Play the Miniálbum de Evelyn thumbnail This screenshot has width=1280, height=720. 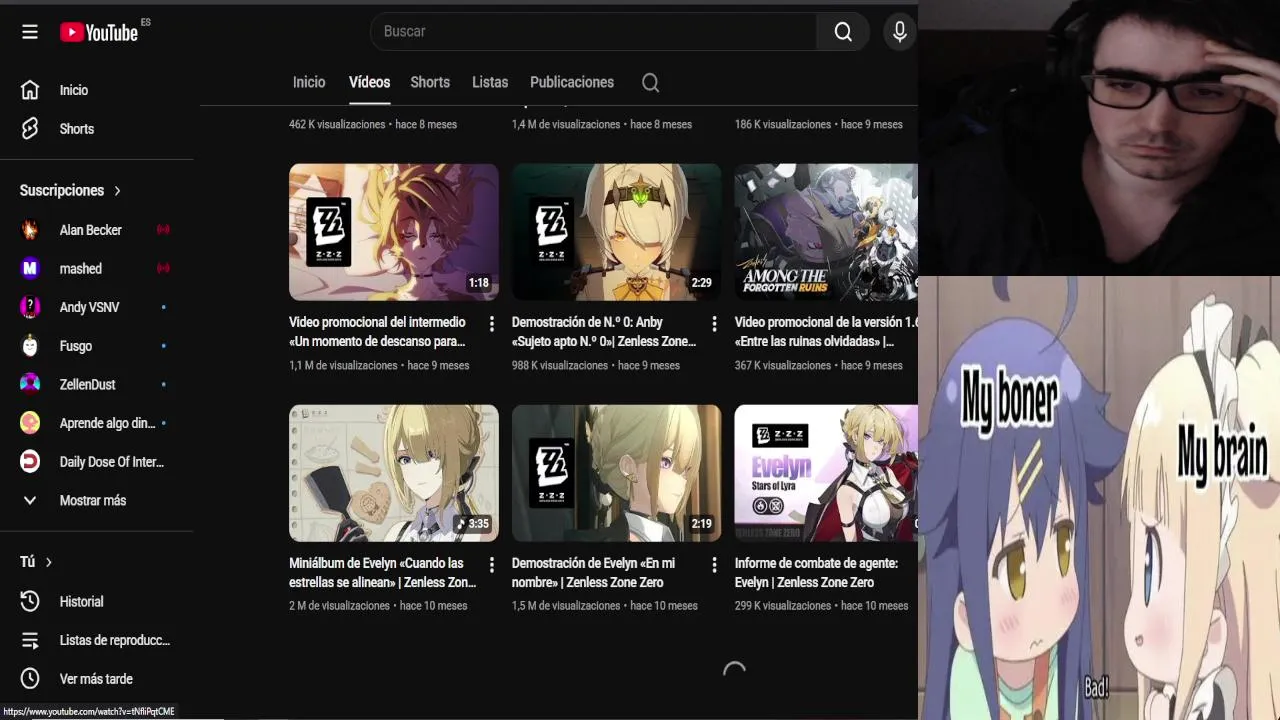click(x=394, y=473)
